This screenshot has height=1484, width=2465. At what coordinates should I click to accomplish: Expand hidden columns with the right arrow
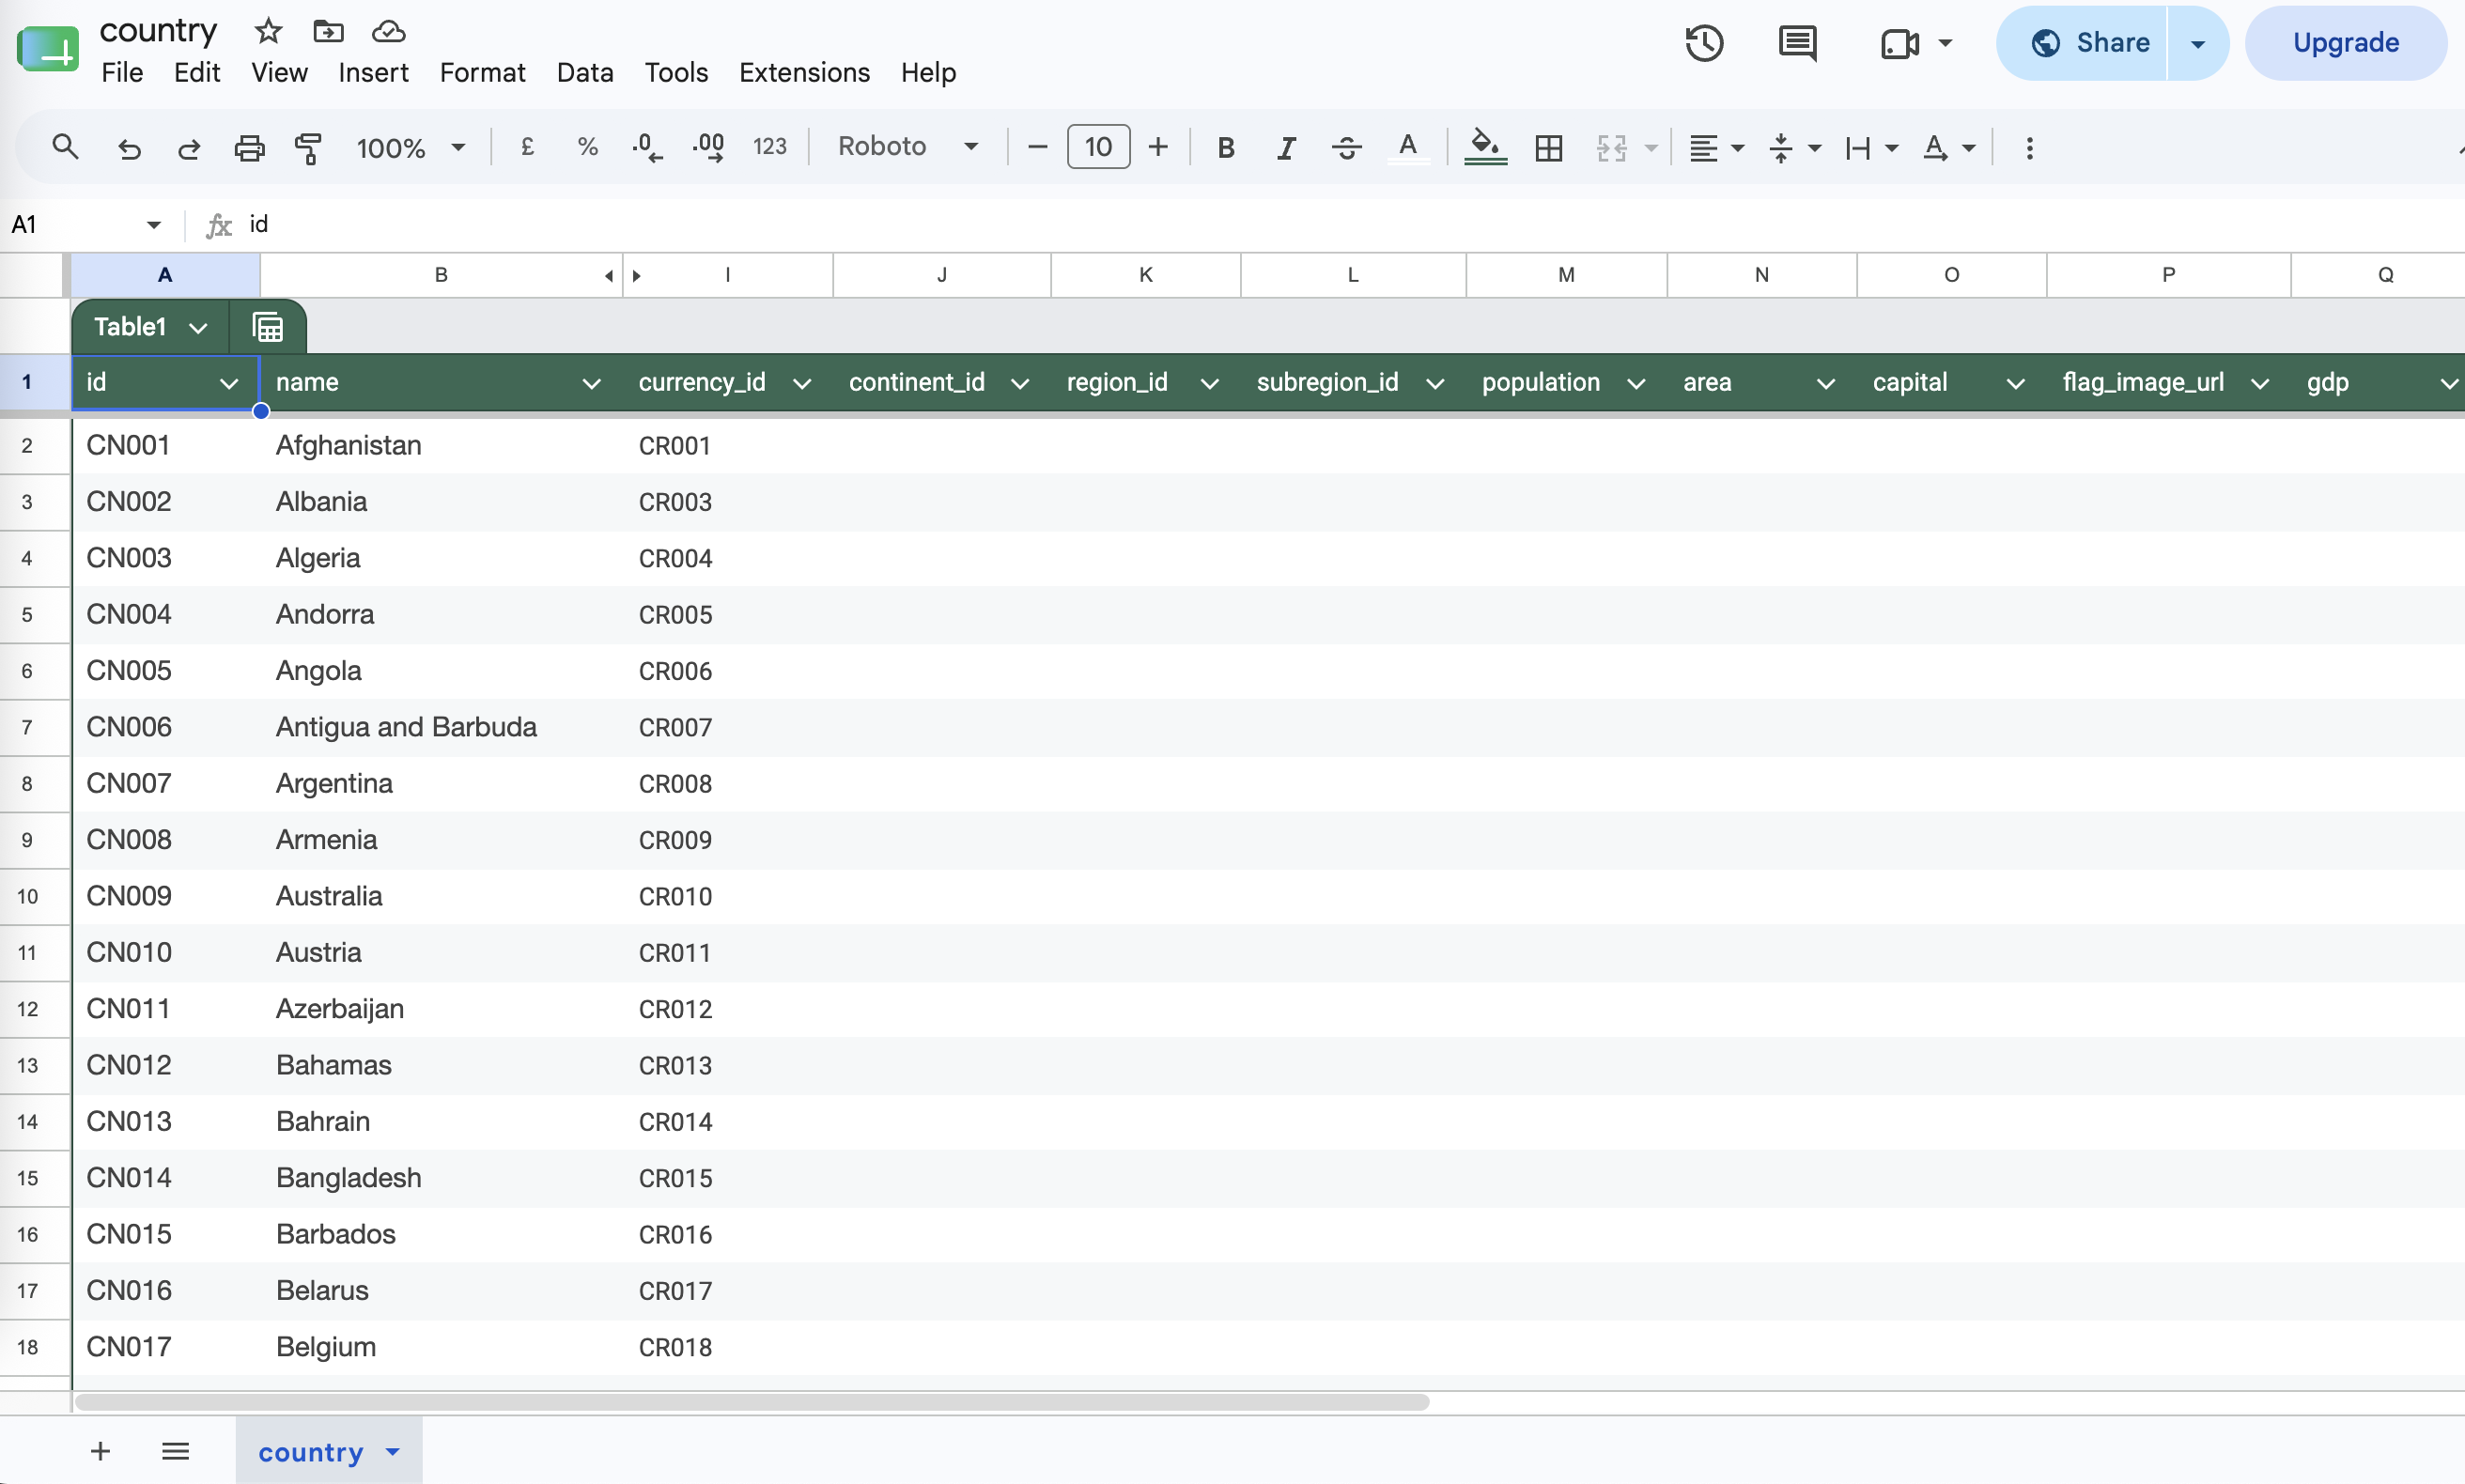[636, 275]
